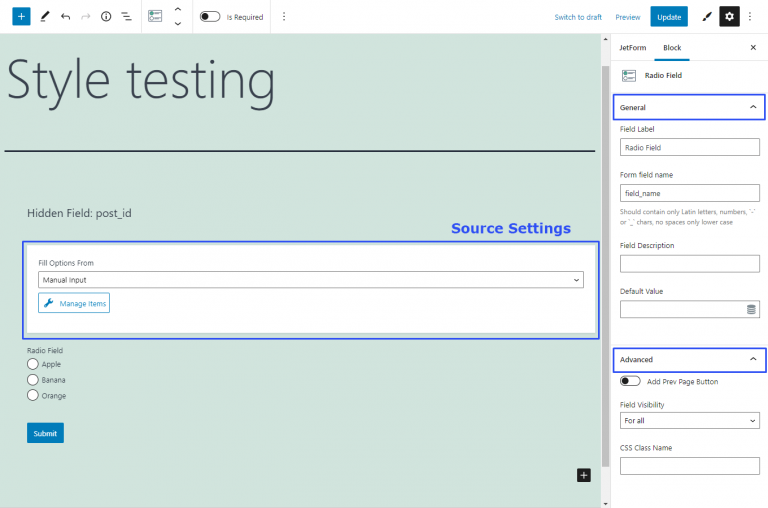Open the settings gear panel

pyautogui.click(x=730, y=17)
